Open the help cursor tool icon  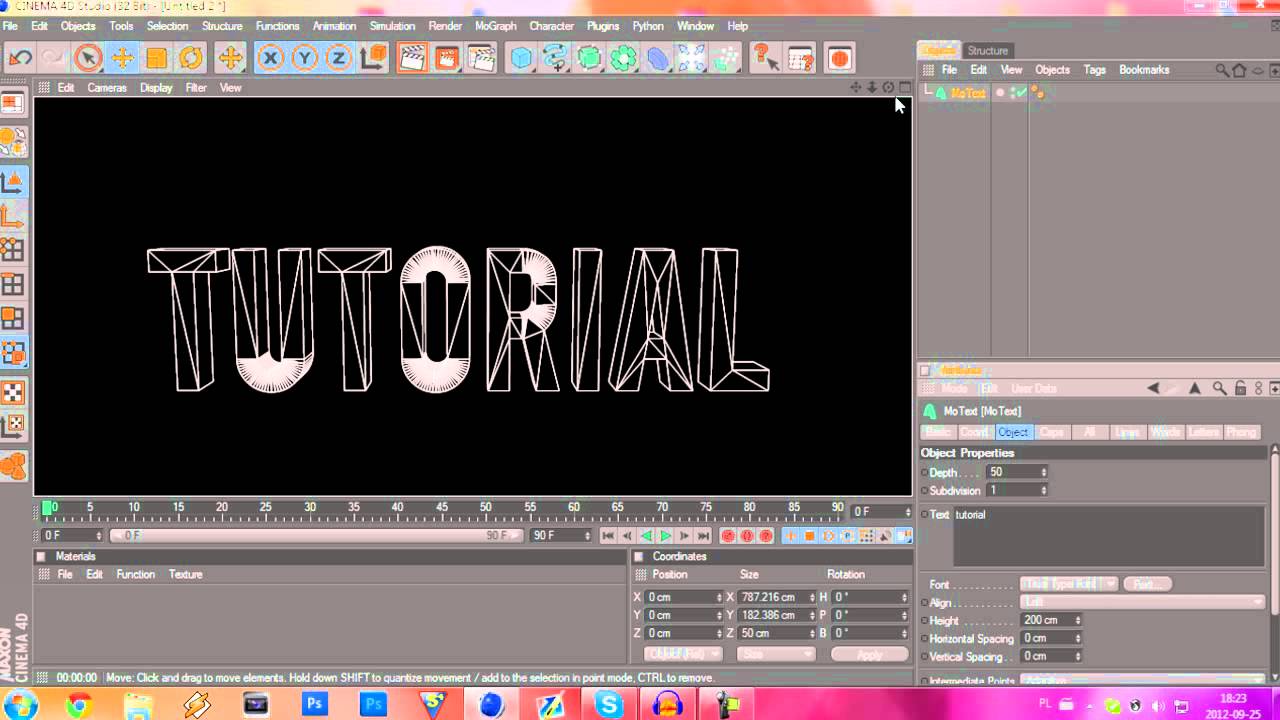[x=765, y=58]
